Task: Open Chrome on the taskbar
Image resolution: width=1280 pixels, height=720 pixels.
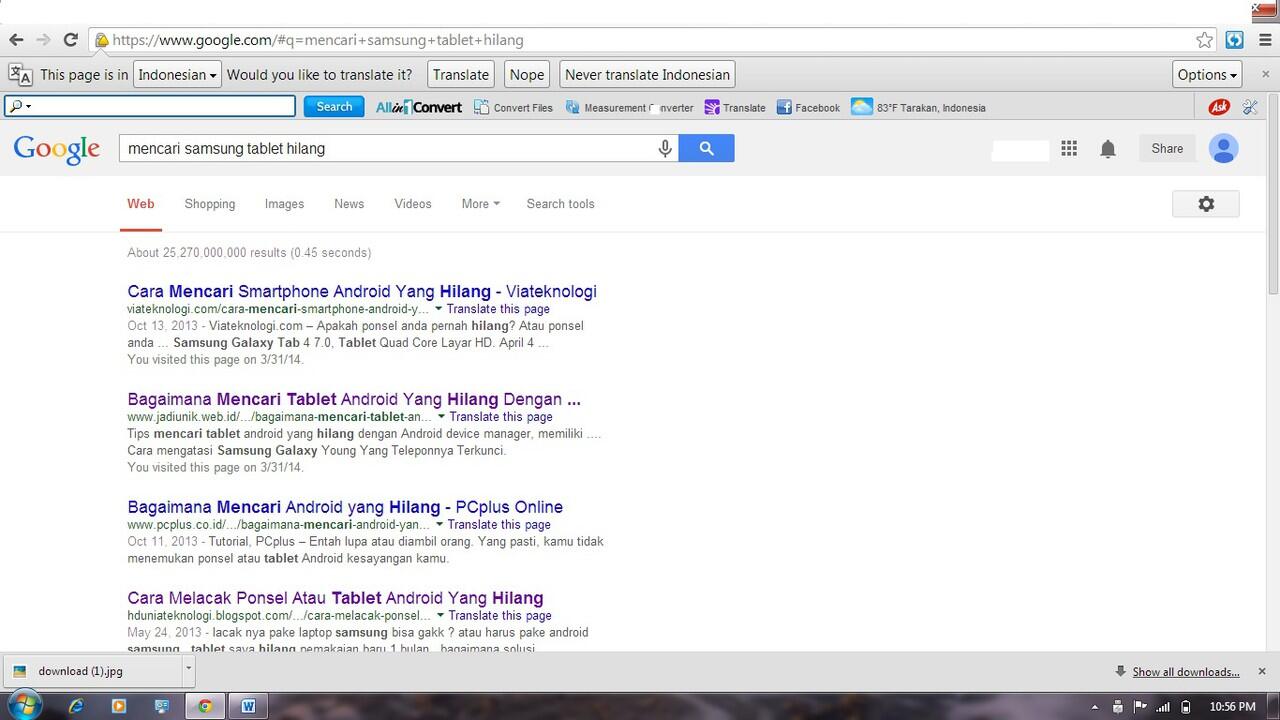Action: click(x=205, y=706)
